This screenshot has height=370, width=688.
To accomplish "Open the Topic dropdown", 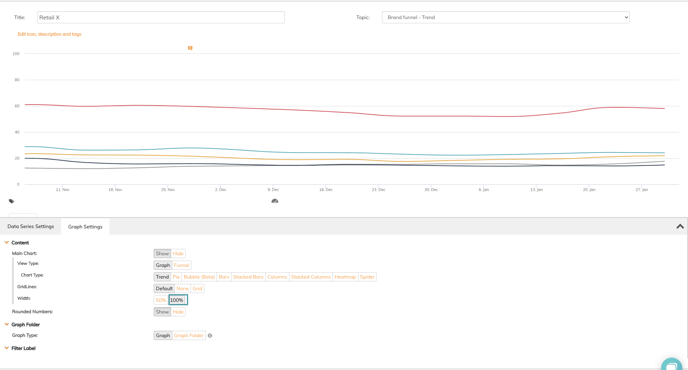I will point(505,18).
